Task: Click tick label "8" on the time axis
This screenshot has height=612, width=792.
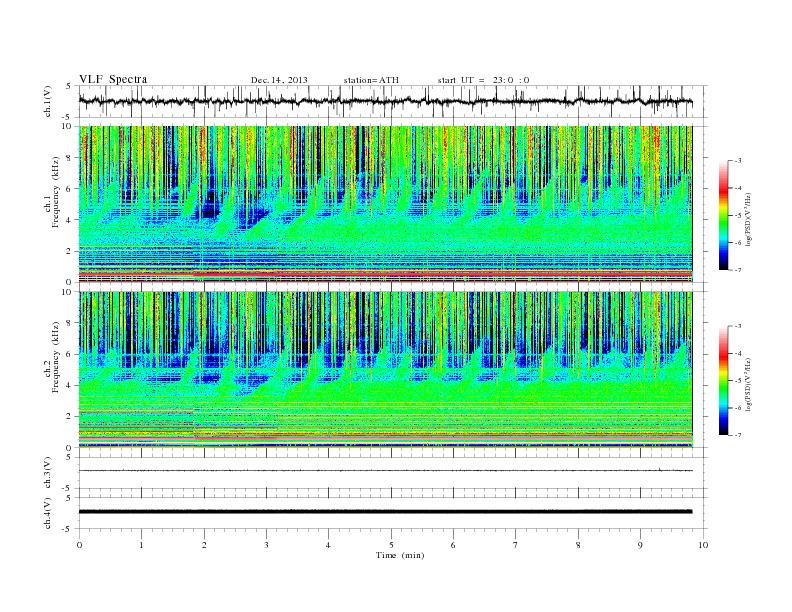Action: tap(578, 545)
